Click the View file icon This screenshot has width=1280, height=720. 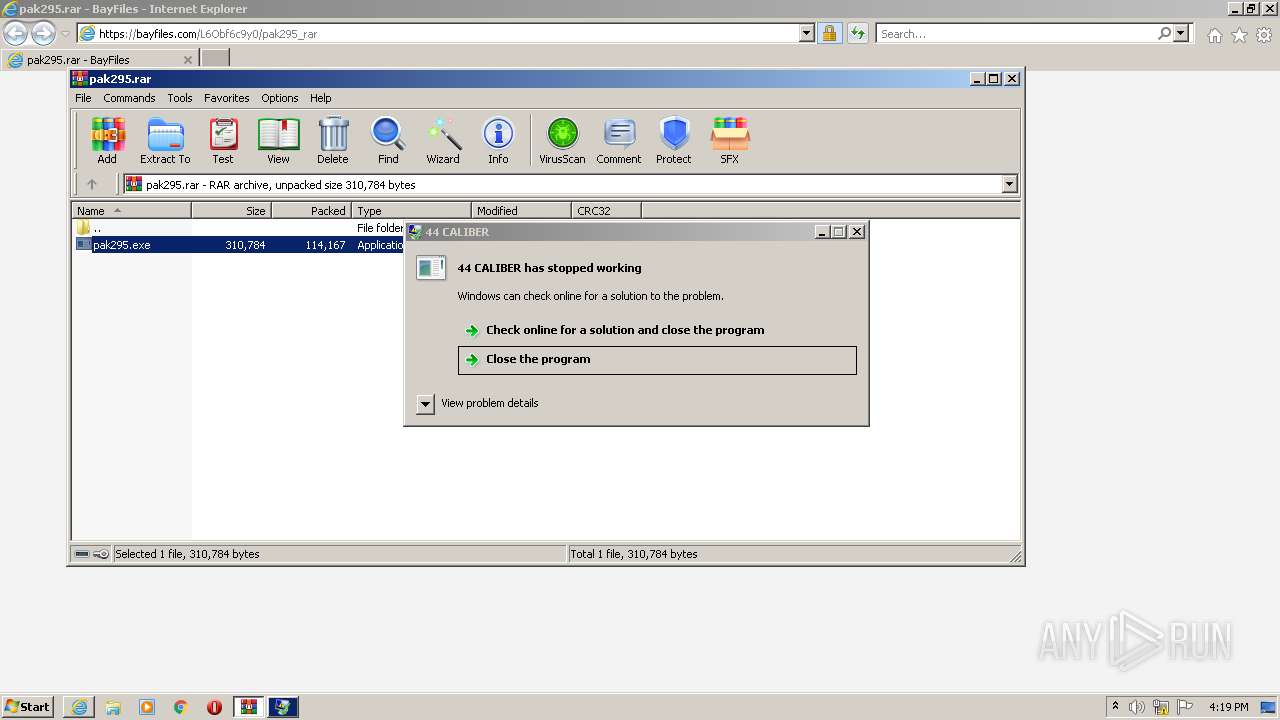278,140
